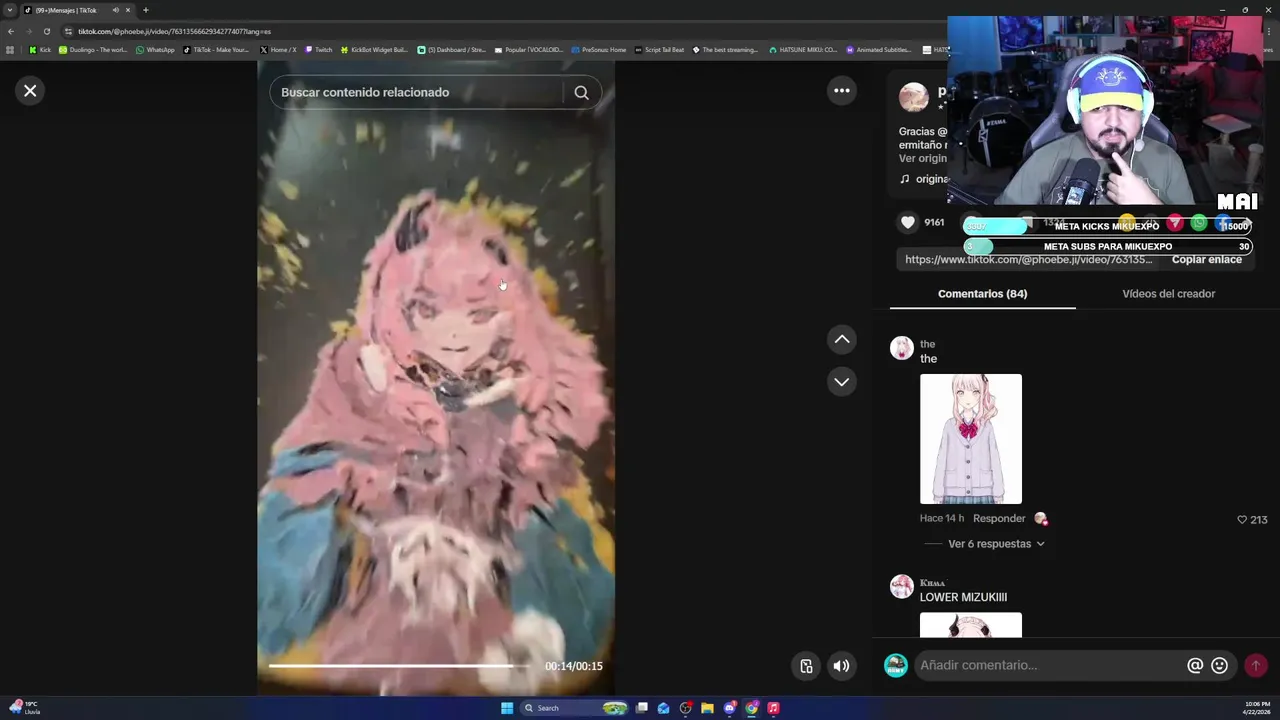Open the Music app on the taskbar

tap(773, 708)
